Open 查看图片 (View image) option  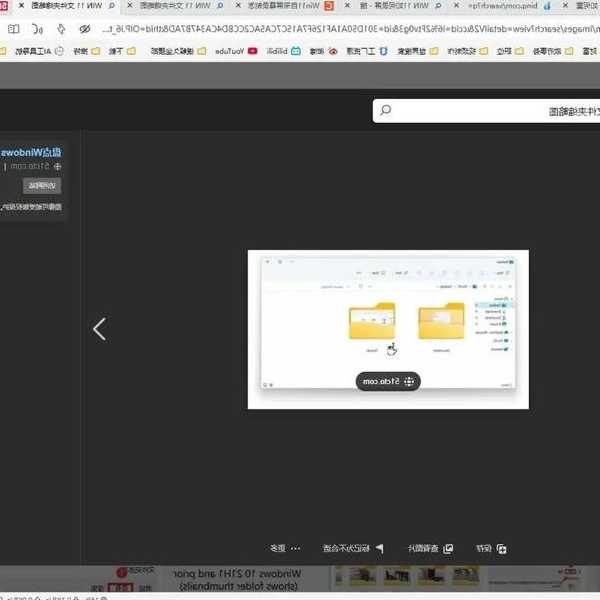tap(428, 548)
